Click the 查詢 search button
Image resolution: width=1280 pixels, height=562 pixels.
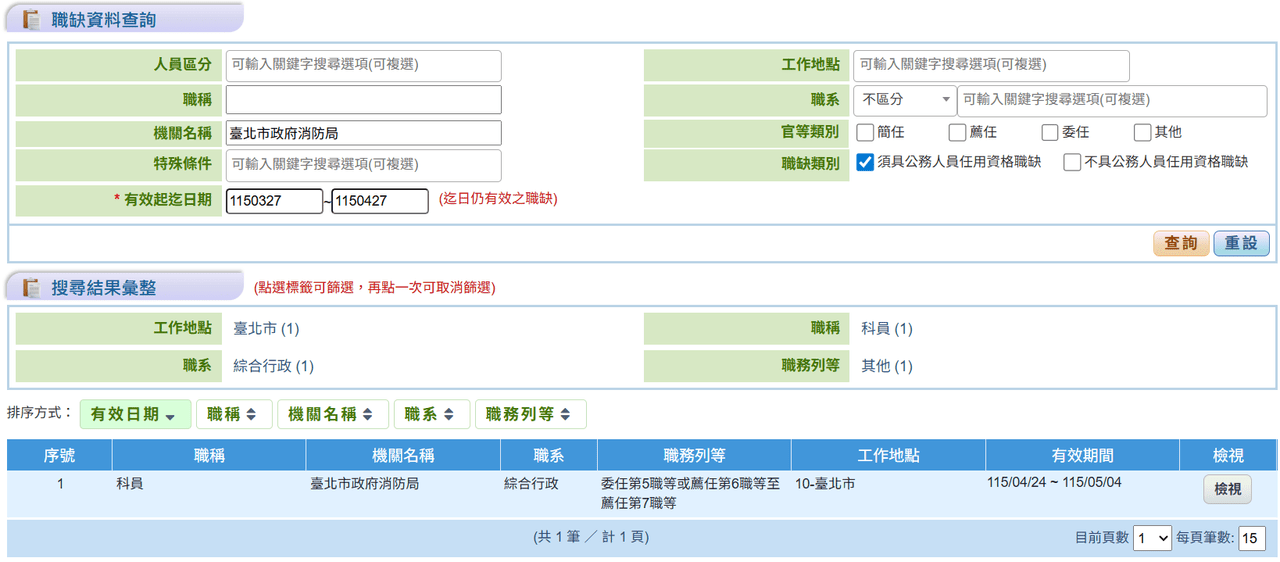[x=1181, y=243]
